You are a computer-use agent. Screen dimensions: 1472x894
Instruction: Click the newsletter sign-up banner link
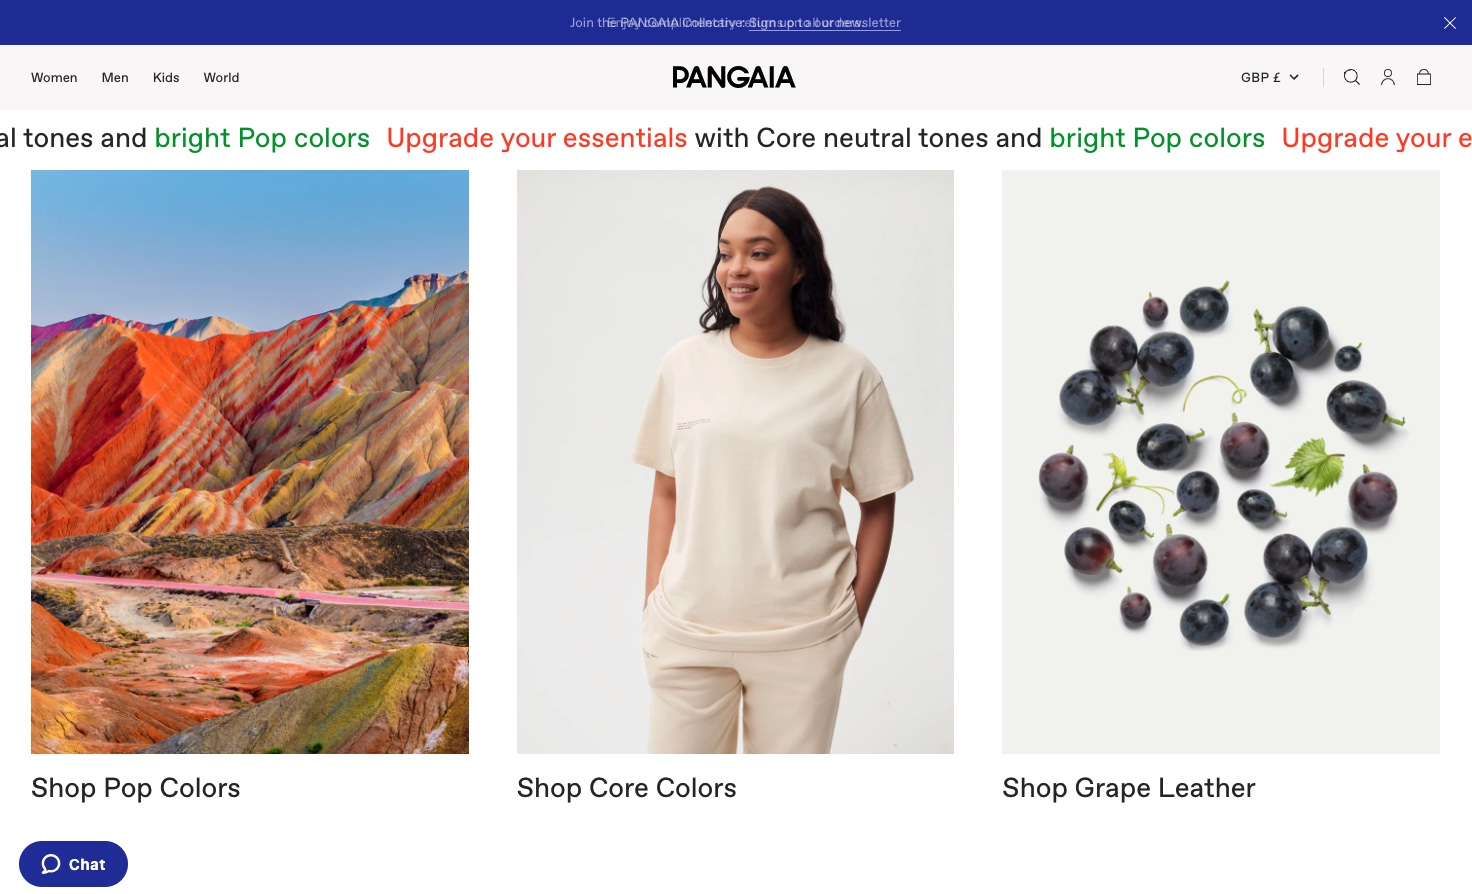click(825, 23)
